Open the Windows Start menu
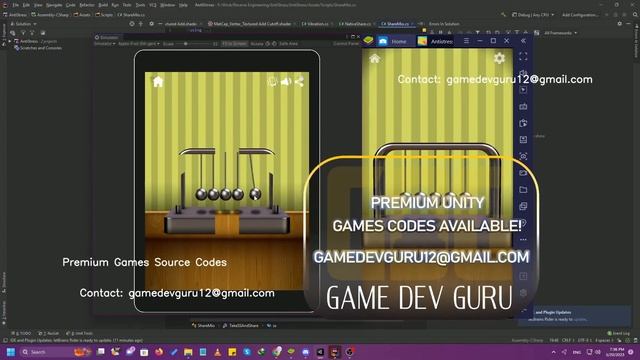The height and width of the screenshot is (360, 640). click(11, 352)
